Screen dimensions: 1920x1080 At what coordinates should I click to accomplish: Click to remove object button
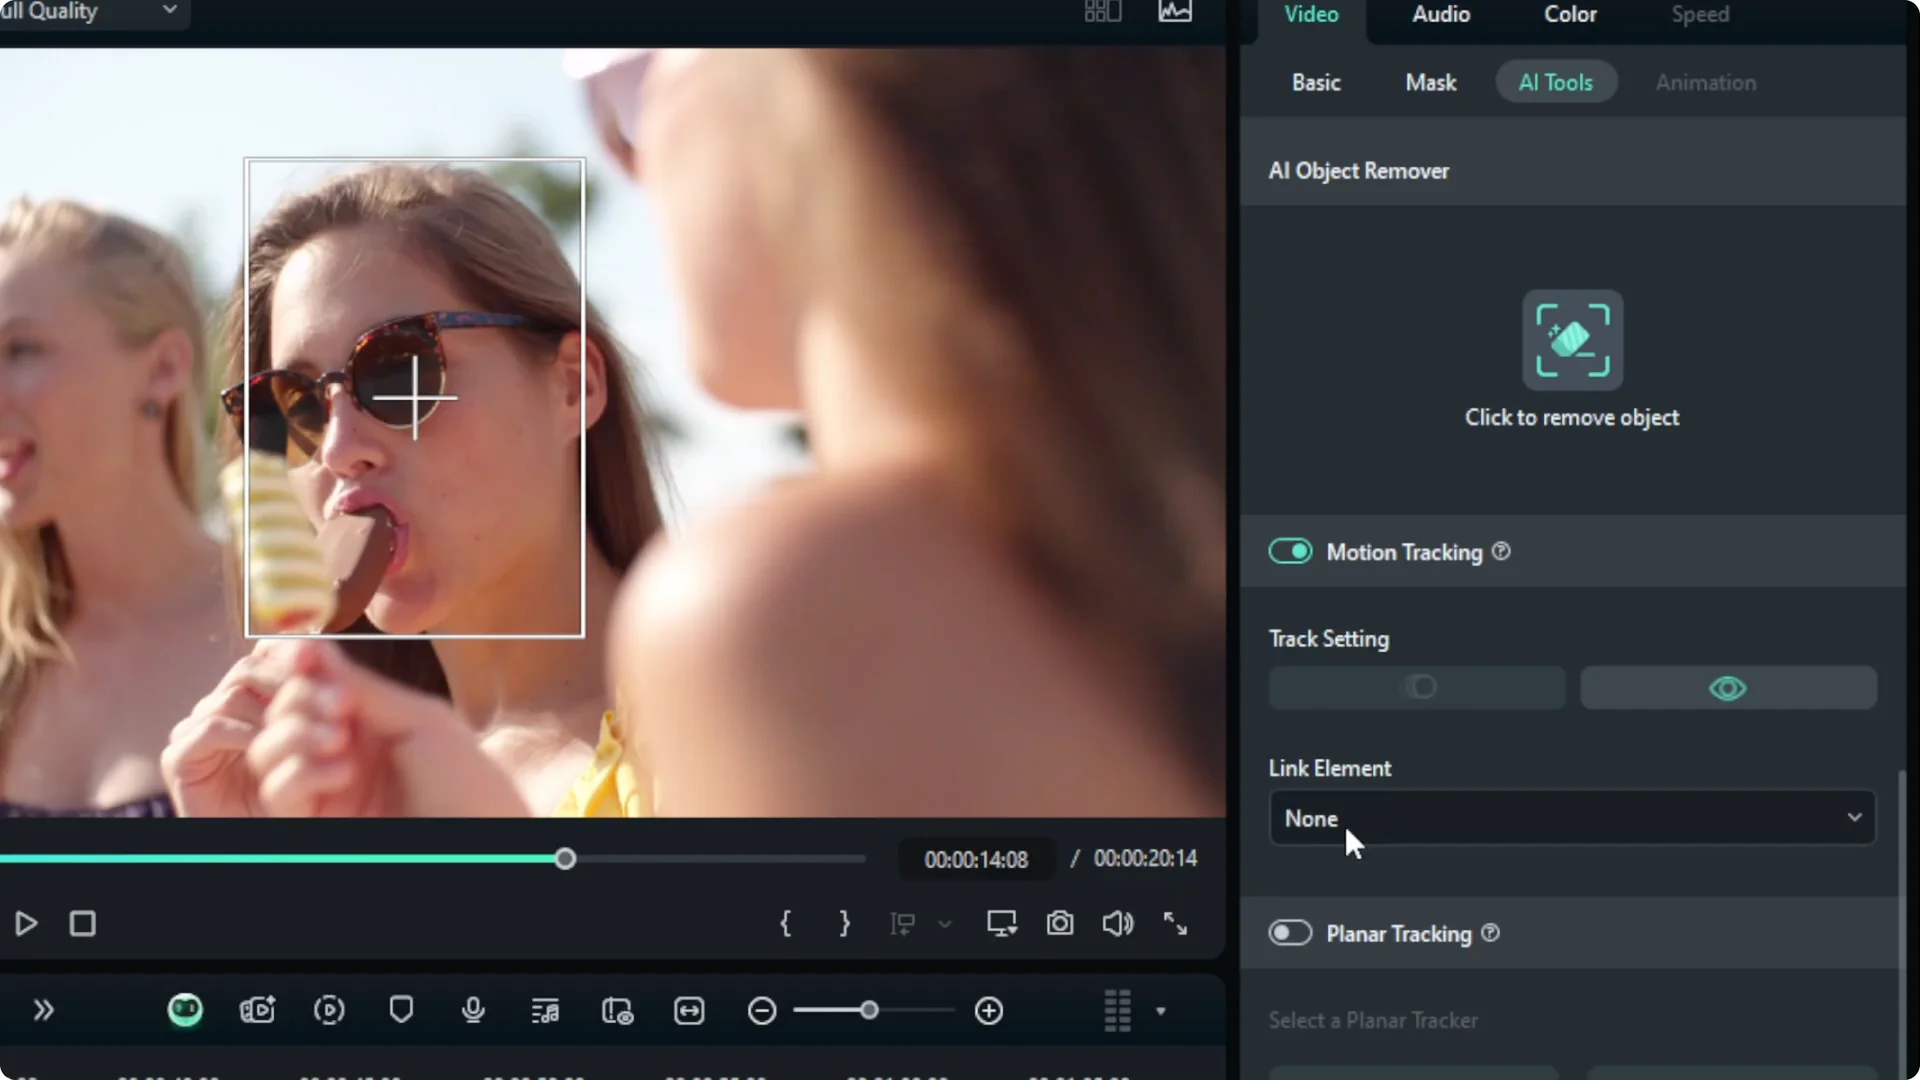pyautogui.click(x=1571, y=340)
